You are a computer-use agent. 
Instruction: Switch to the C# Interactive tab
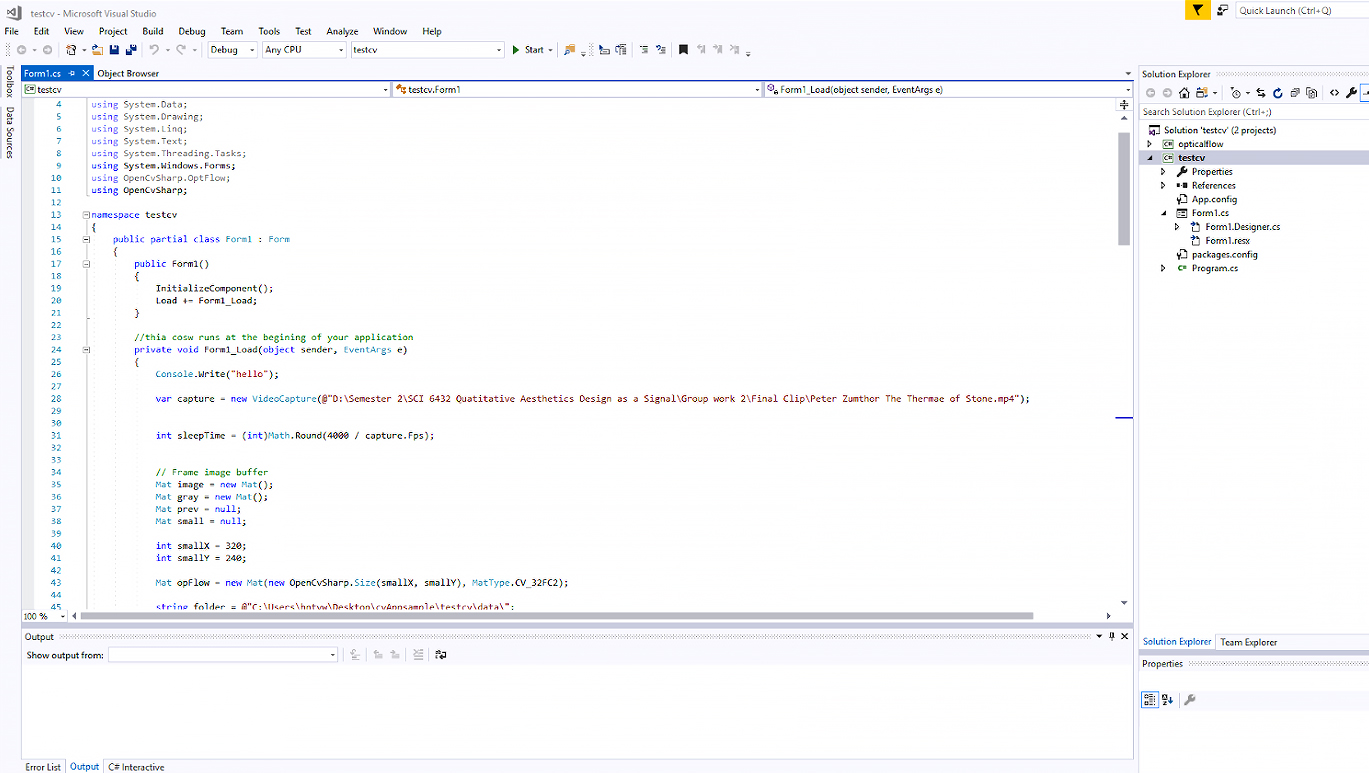click(x=136, y=767)
